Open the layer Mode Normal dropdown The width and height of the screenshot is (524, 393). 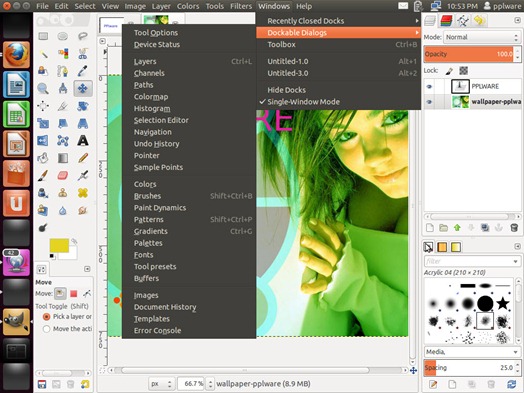(482, 37)
